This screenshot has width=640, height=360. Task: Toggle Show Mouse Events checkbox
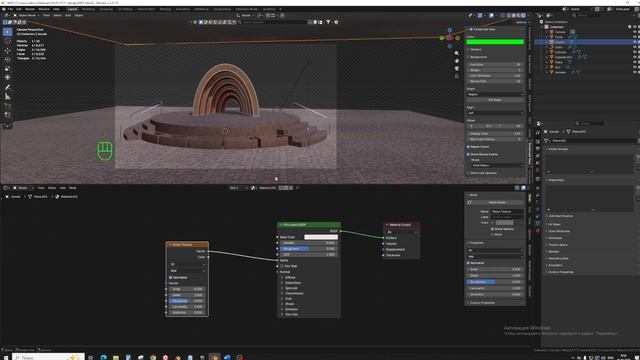469,154
